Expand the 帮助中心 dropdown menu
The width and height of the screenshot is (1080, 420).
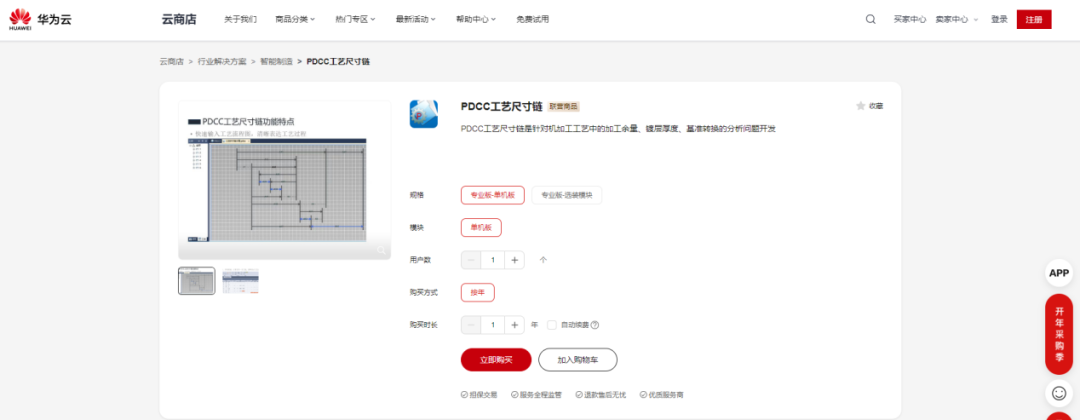pos(476,19)
